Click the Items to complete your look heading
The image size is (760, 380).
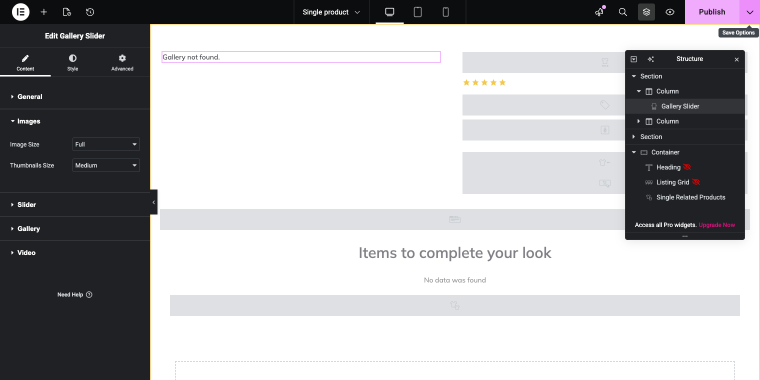point(455,253)
